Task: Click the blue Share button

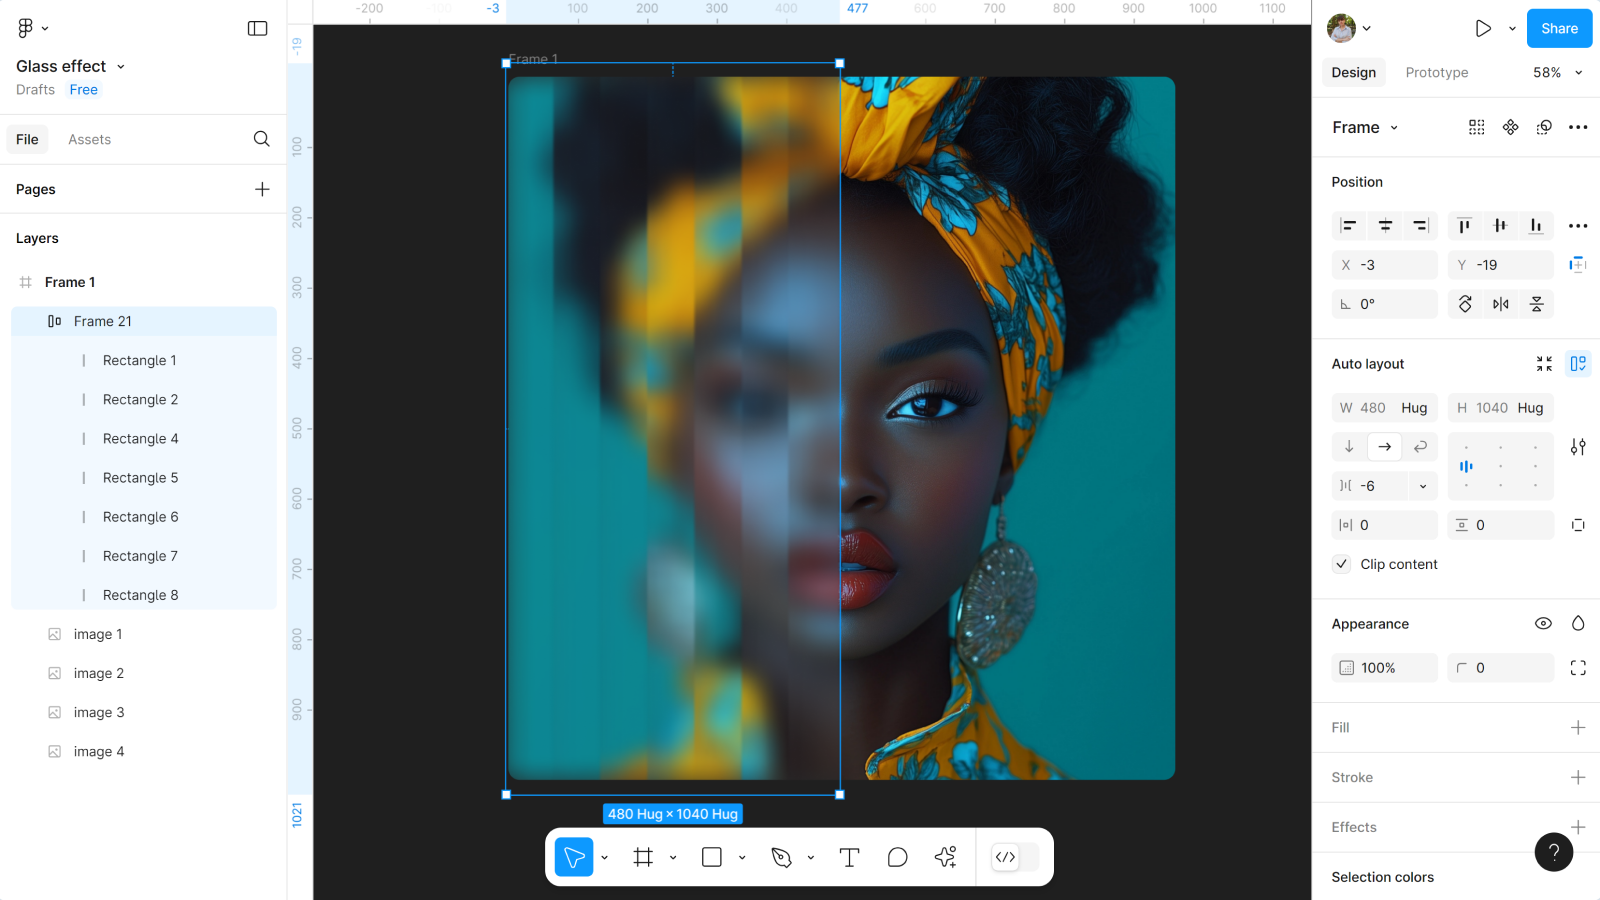Action: pyautogui.click(x=1558, y=28)
